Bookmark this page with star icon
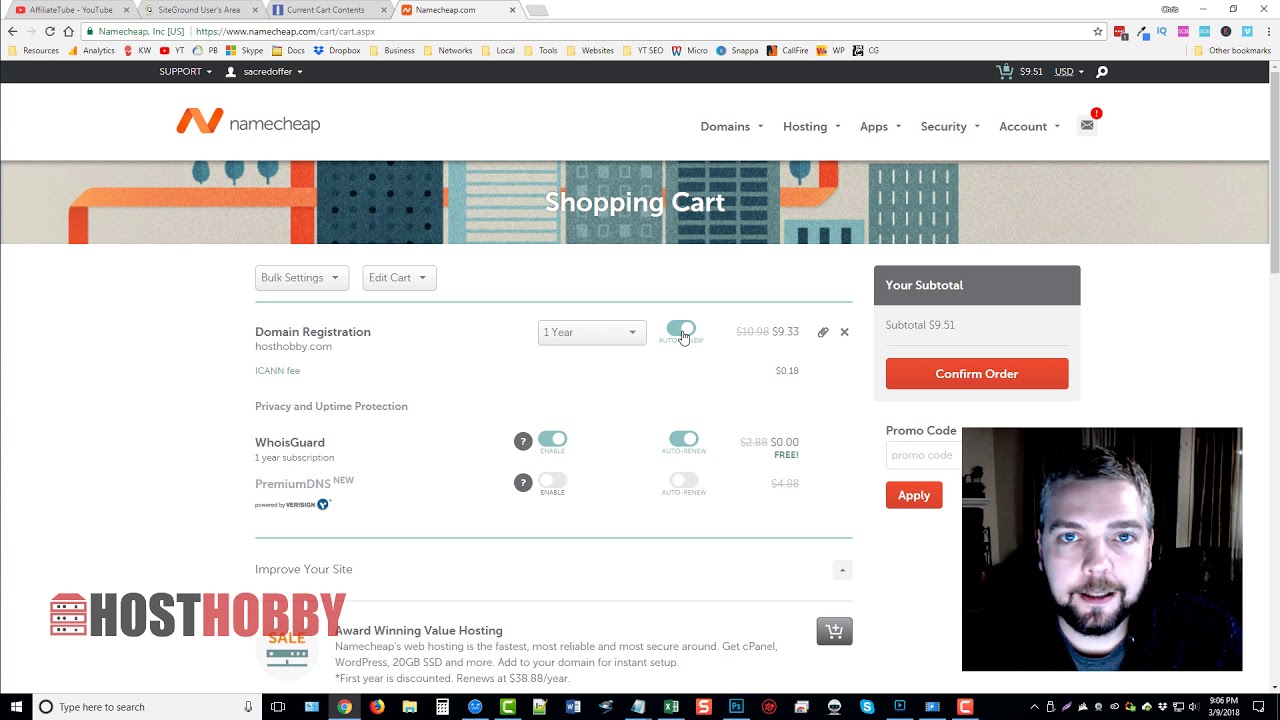Image resolution: width=1280 pixels, height=720 pixels. 1098,31
